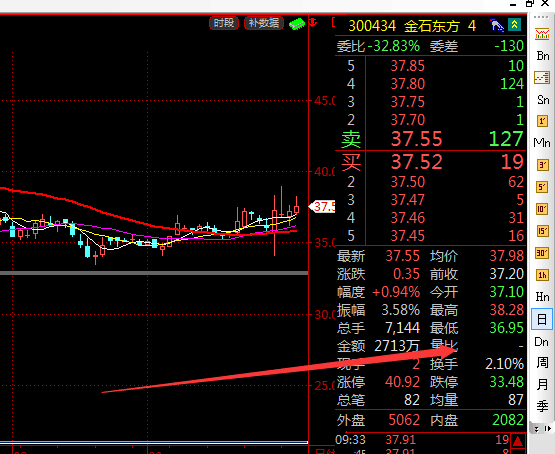This screenshot has width=555, height=454.
Task: Switch to the 1-minute K-line period
Action: tap(542, 121)
